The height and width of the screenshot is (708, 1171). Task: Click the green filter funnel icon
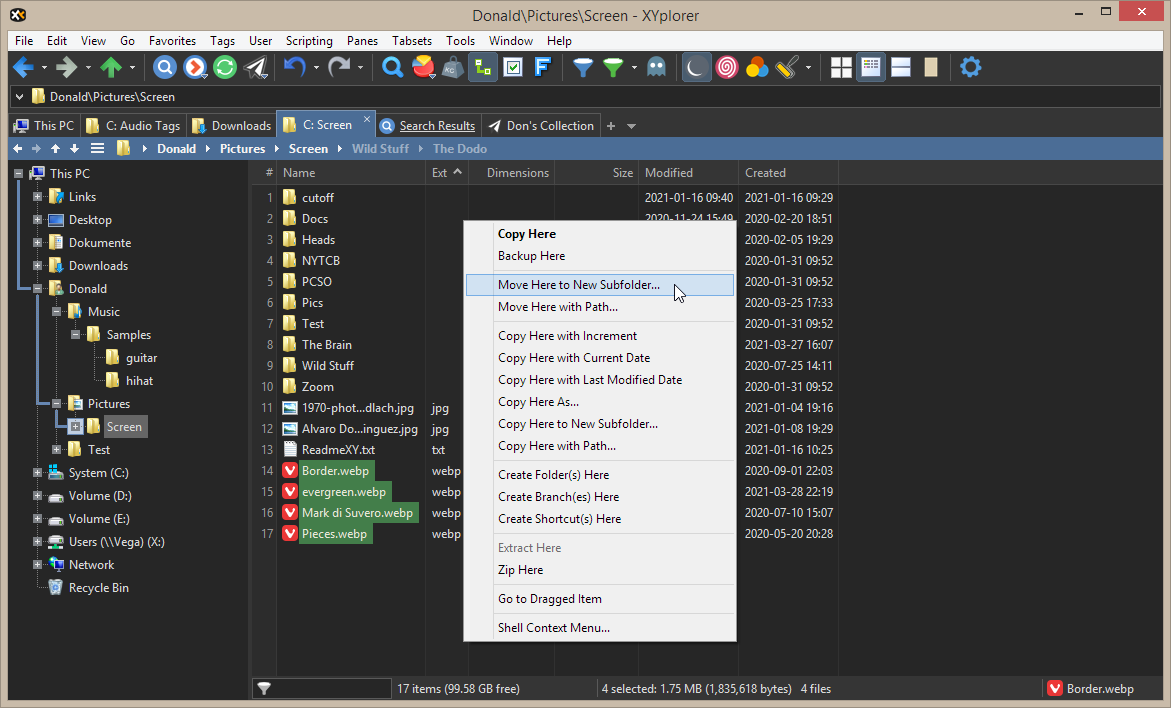click(613, 67)
